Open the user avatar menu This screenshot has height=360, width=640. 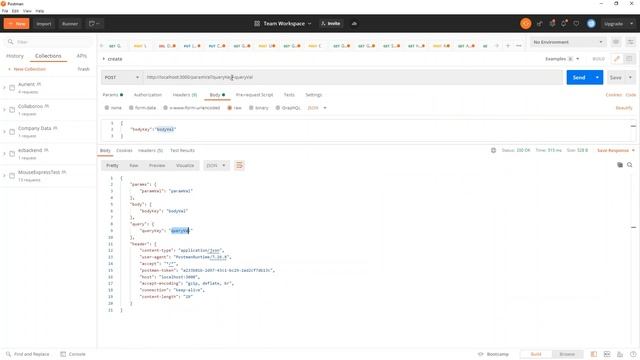tap(591, 24)
